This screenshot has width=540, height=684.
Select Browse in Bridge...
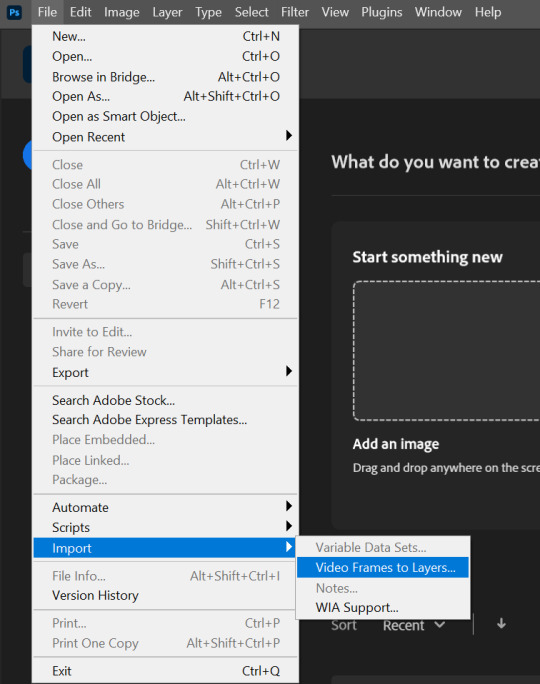click(x=165, y=77)
